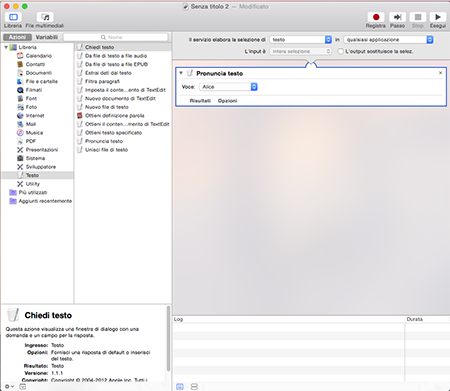Open the Voce dropdown showing Alice

228,87
